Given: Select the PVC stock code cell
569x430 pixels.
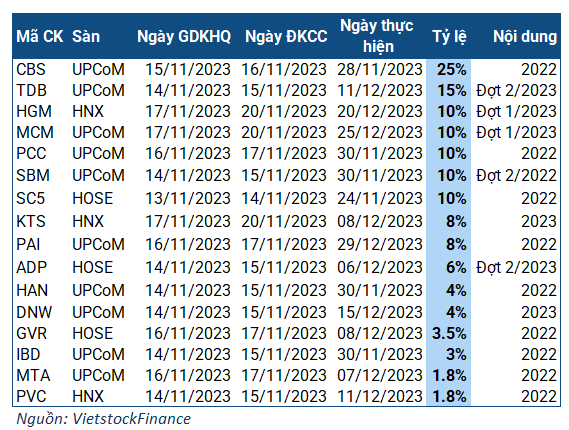Looking at the screenshot, I should pos(32,396).
